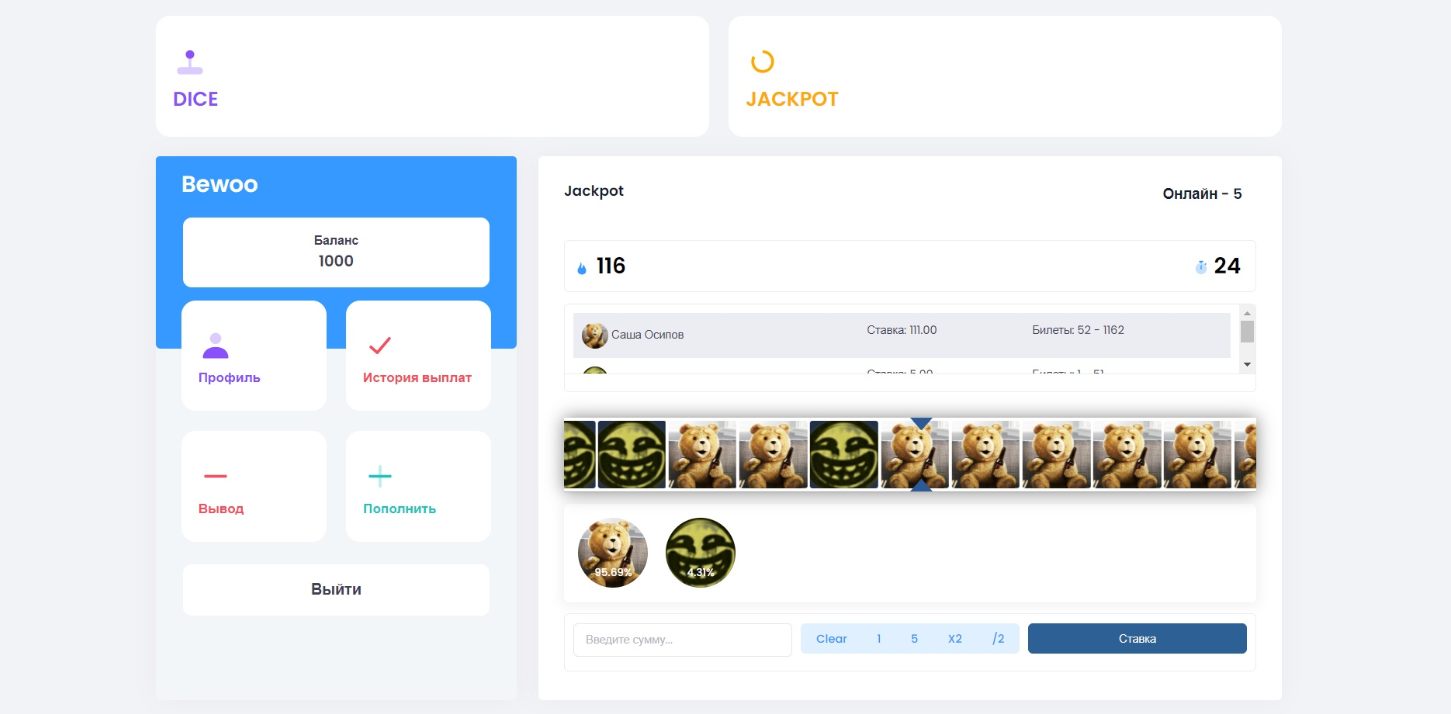The width and height of the screenshot is (1451, 714).
Task: Click the bet list scrollbar down arrow
Action: pos(1247,365)
